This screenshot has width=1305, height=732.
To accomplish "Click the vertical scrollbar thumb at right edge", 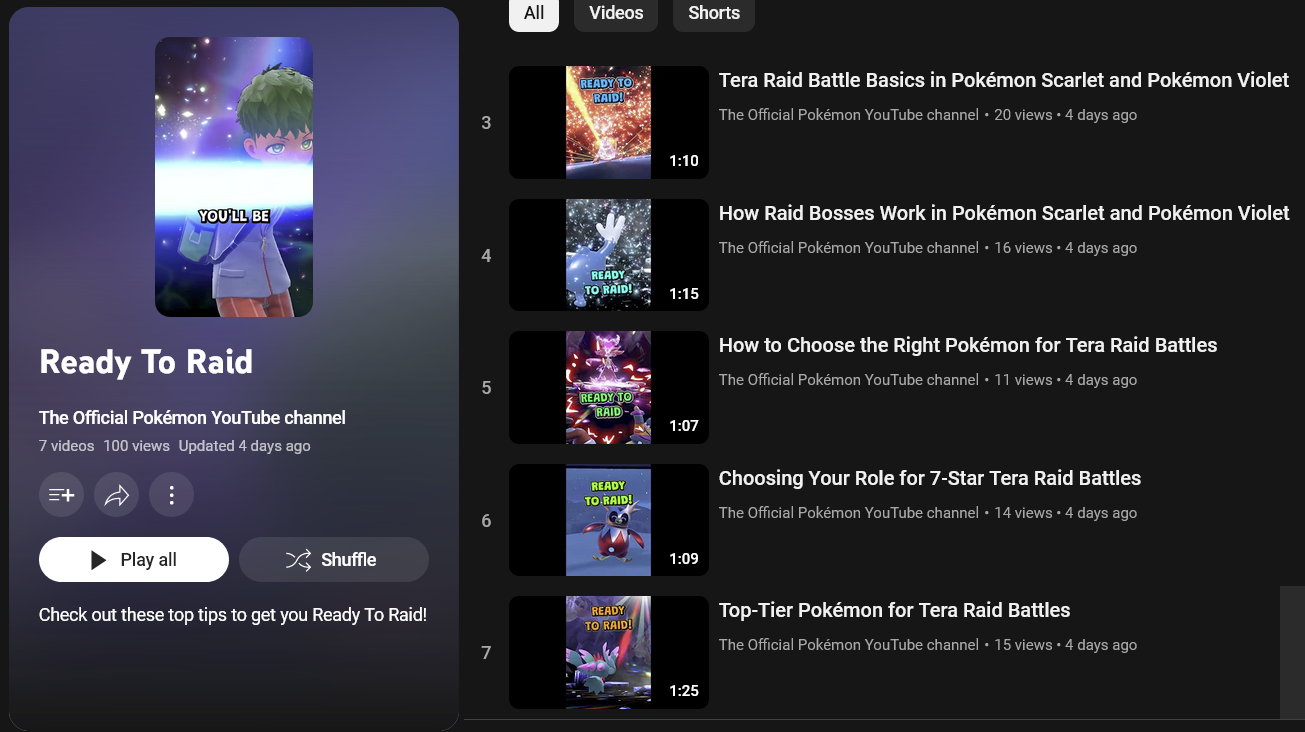I will point(1292,652).
